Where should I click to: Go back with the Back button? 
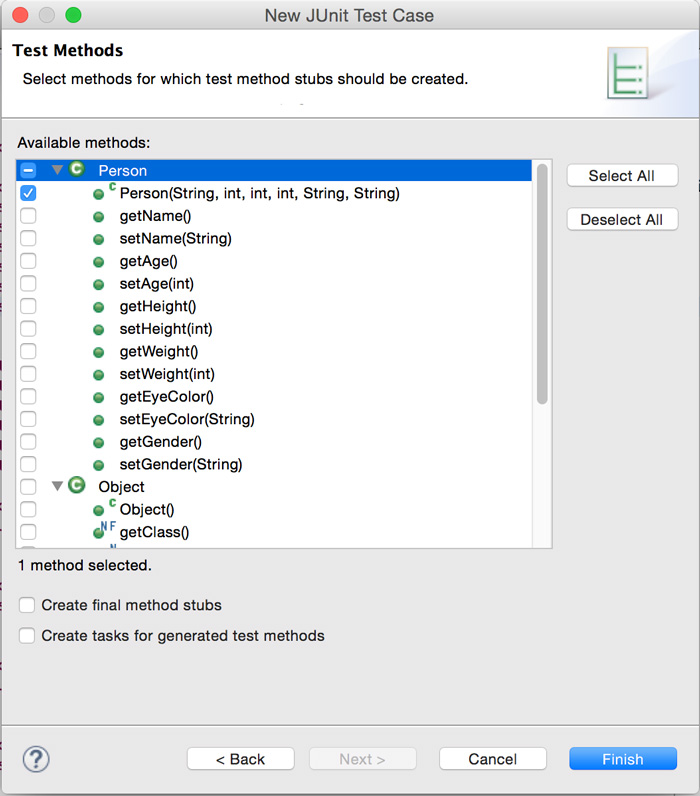[240, 759]
